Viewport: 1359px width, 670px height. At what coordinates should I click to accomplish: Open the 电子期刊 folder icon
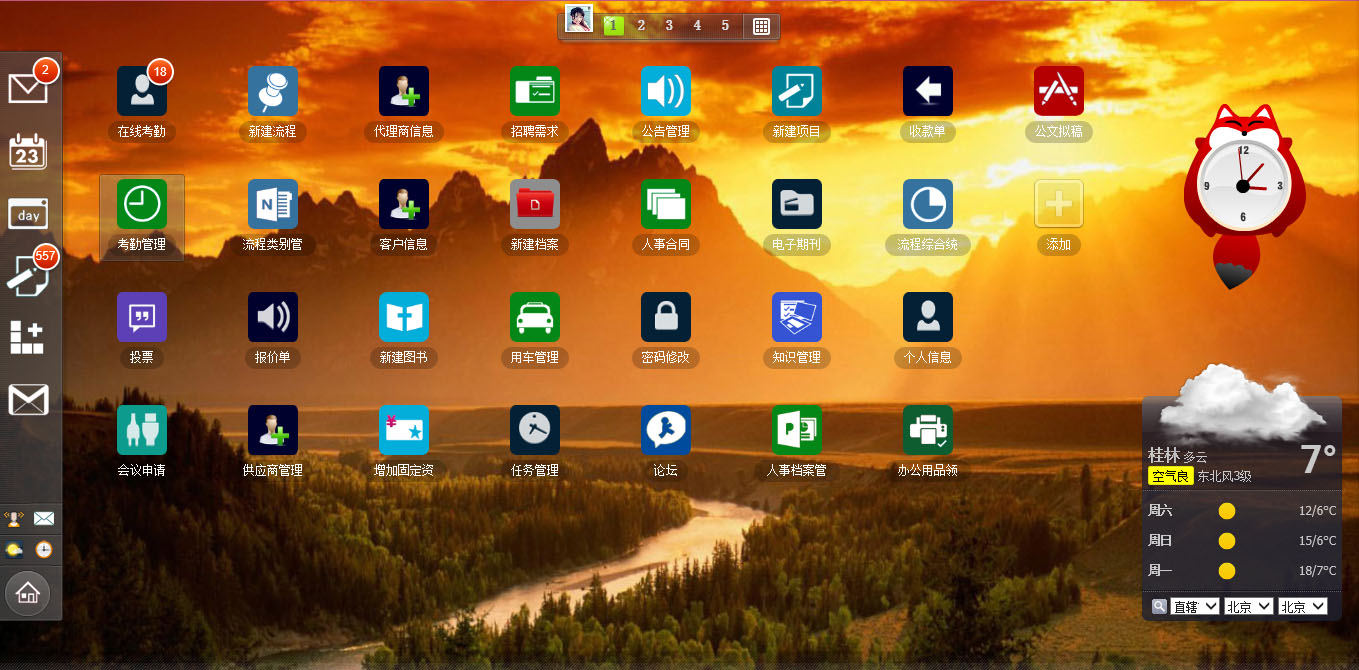[x=797, y=204]
